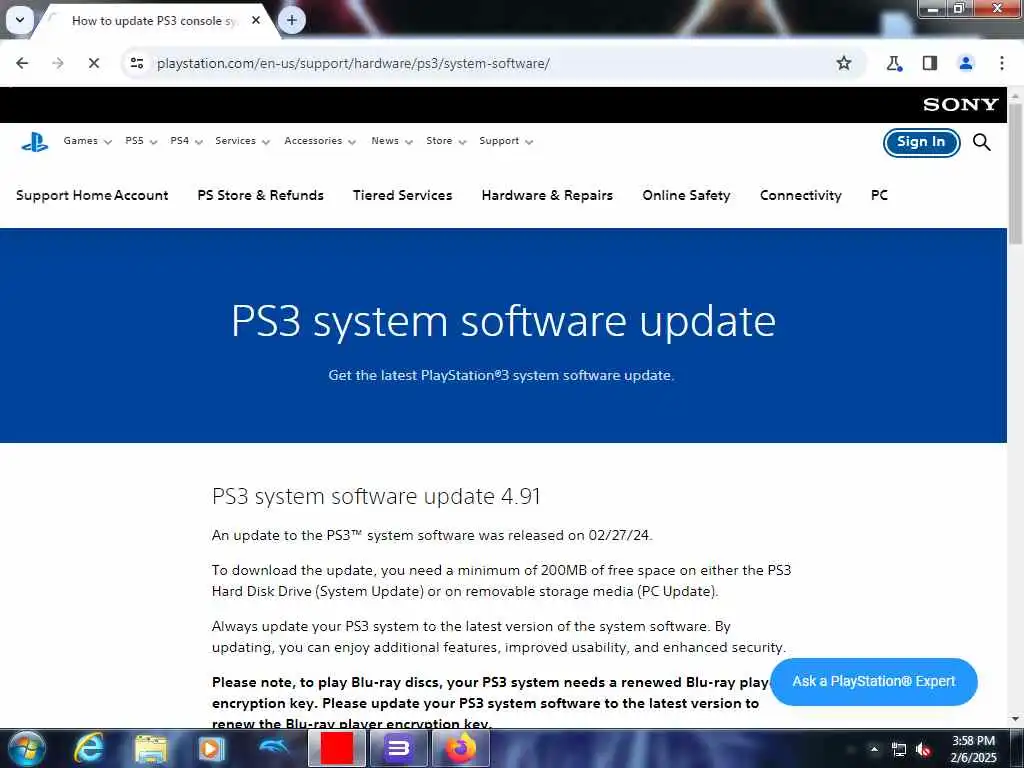Launch Internet Explorer from taskbar
1024x768 pixels.
click(x=88, y=748)
